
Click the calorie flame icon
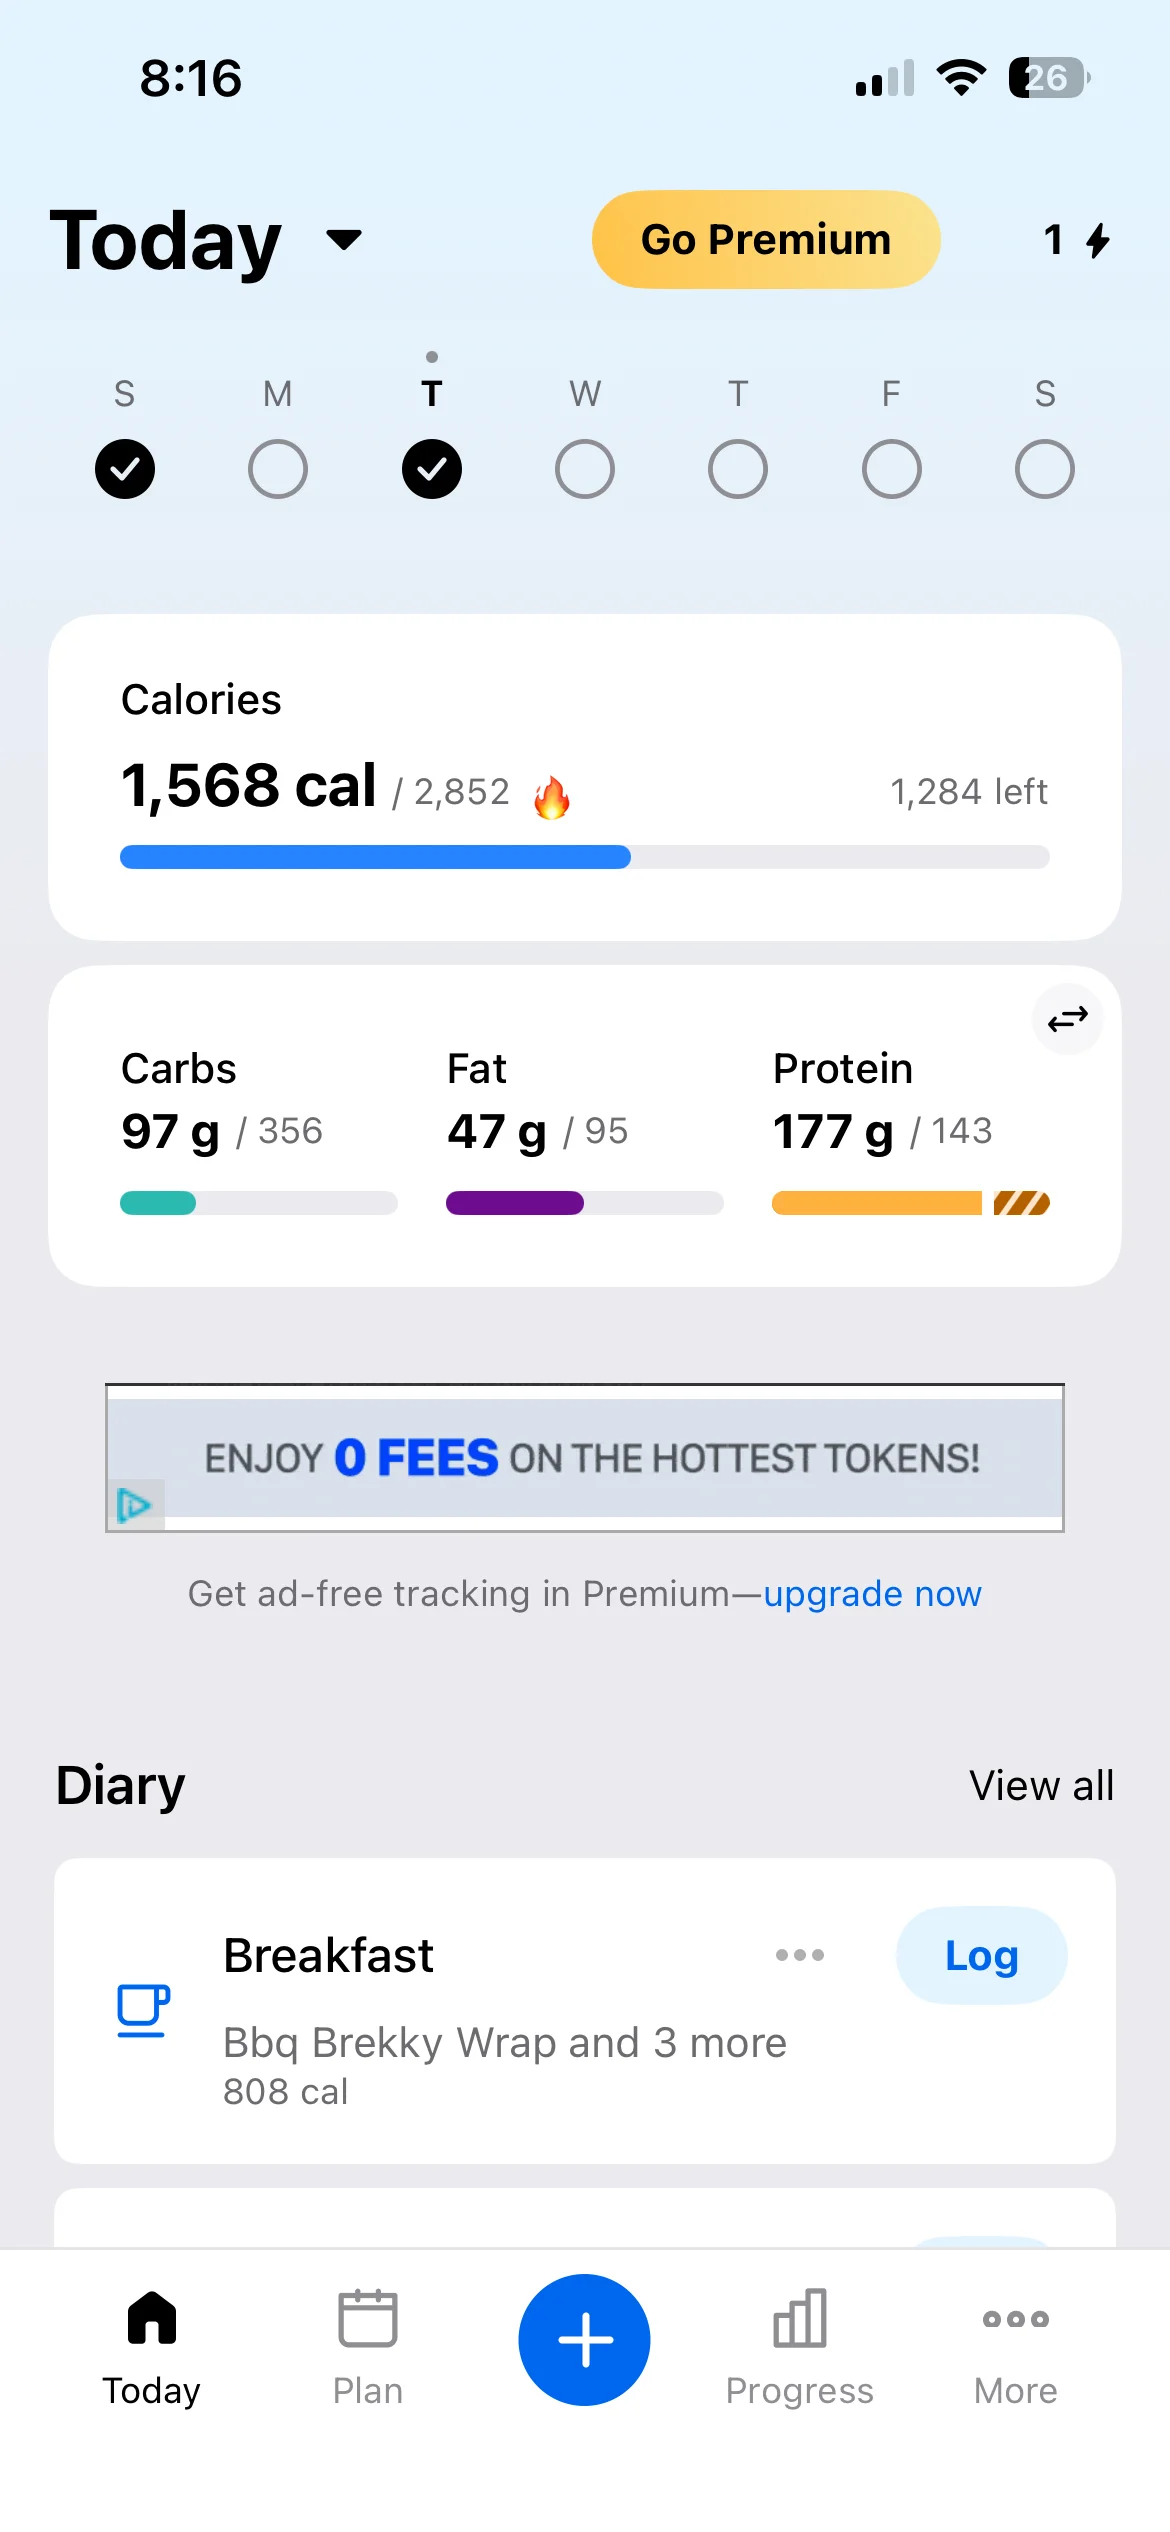551,797
